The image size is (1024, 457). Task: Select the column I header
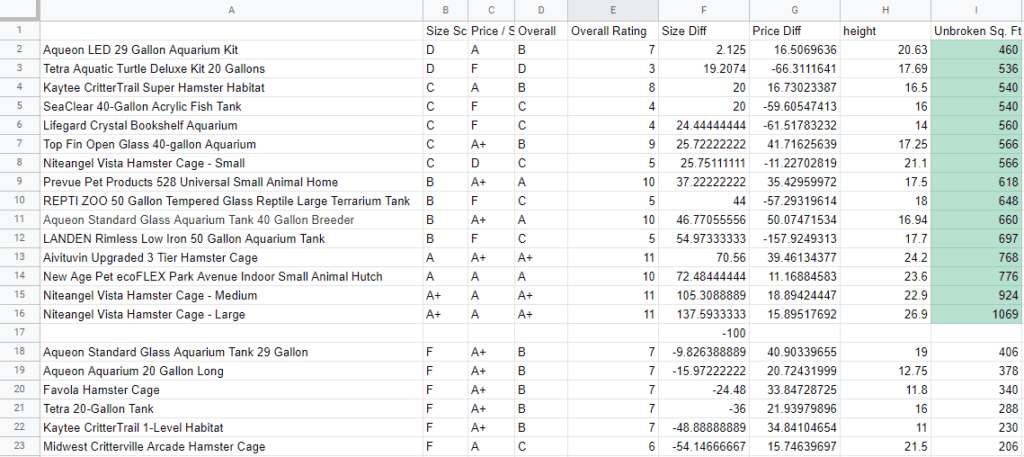(x=977, y=9)
